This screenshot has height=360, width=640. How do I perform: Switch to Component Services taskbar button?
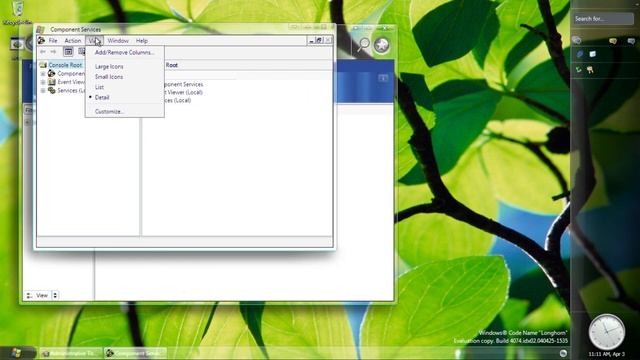[x=135, y=353]
